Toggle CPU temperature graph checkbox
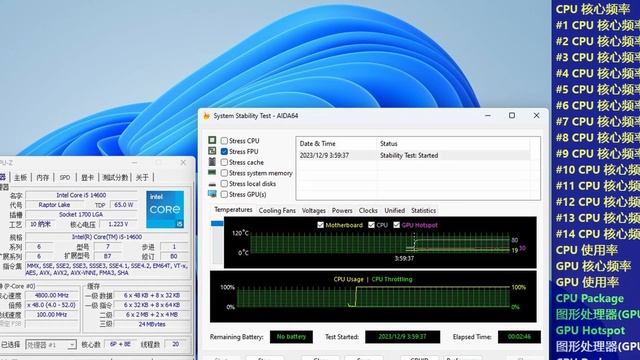The image size is (640, 360). coord(371,225)
